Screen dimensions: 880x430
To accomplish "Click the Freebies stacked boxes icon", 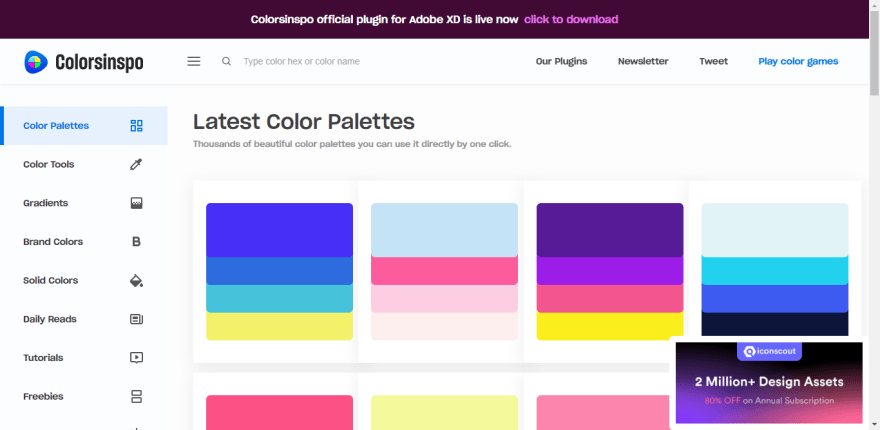I will pyautogui.click(x=136, y=396).
